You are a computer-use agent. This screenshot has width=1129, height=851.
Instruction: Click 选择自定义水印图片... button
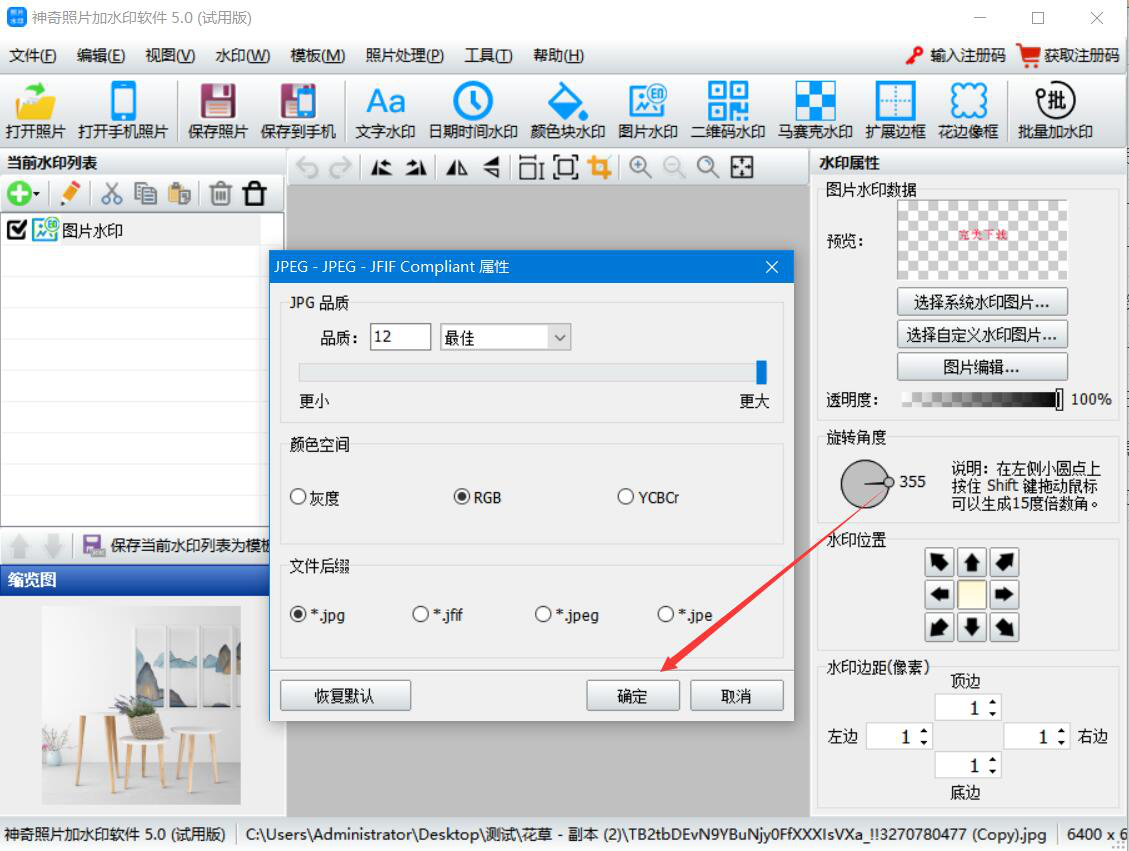981,335
